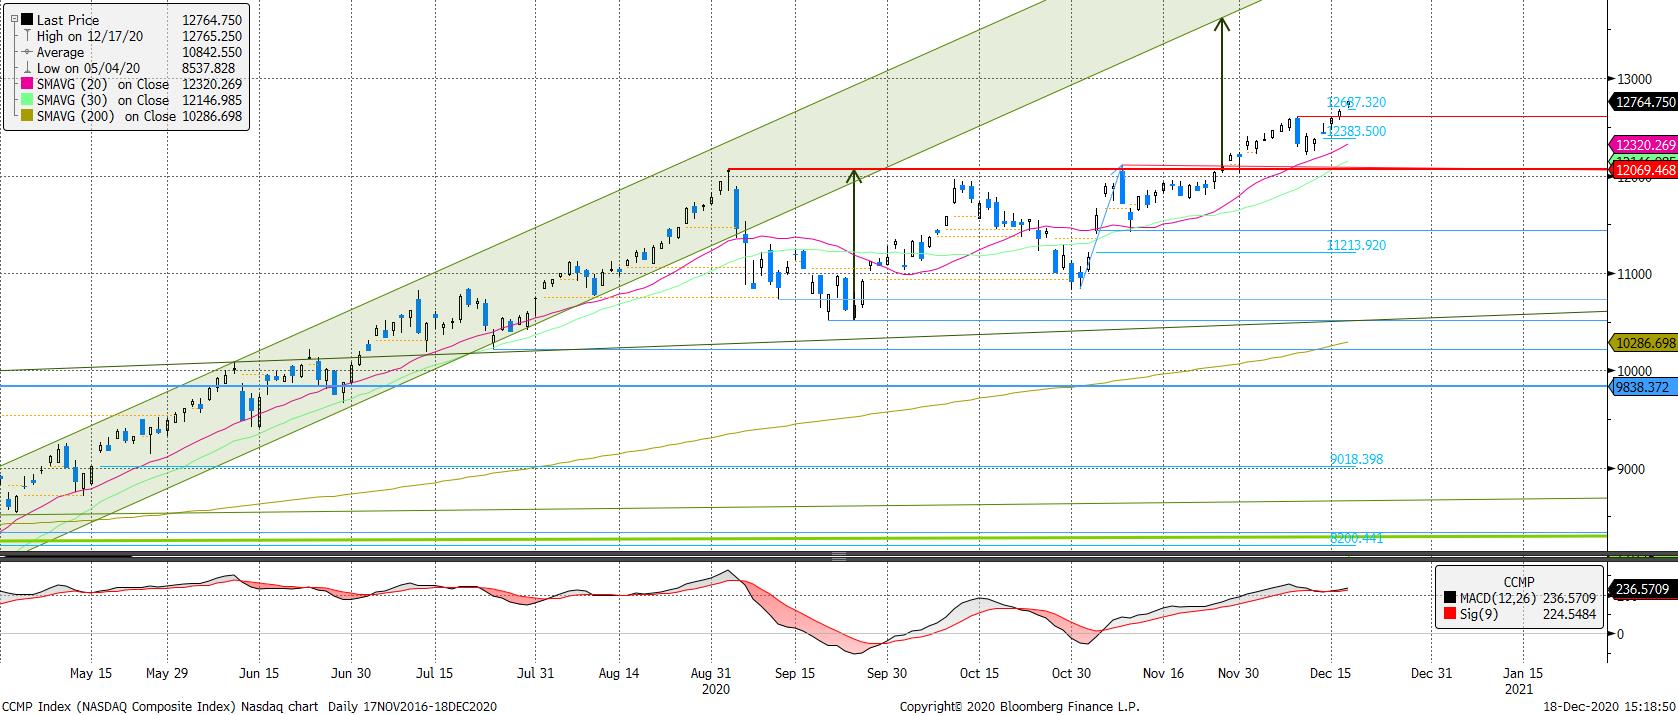The width and height of the screenshot is (1678, 715).
Task: Click the olive SMAVG (200) legend swatch
Action: pos(26,117)
